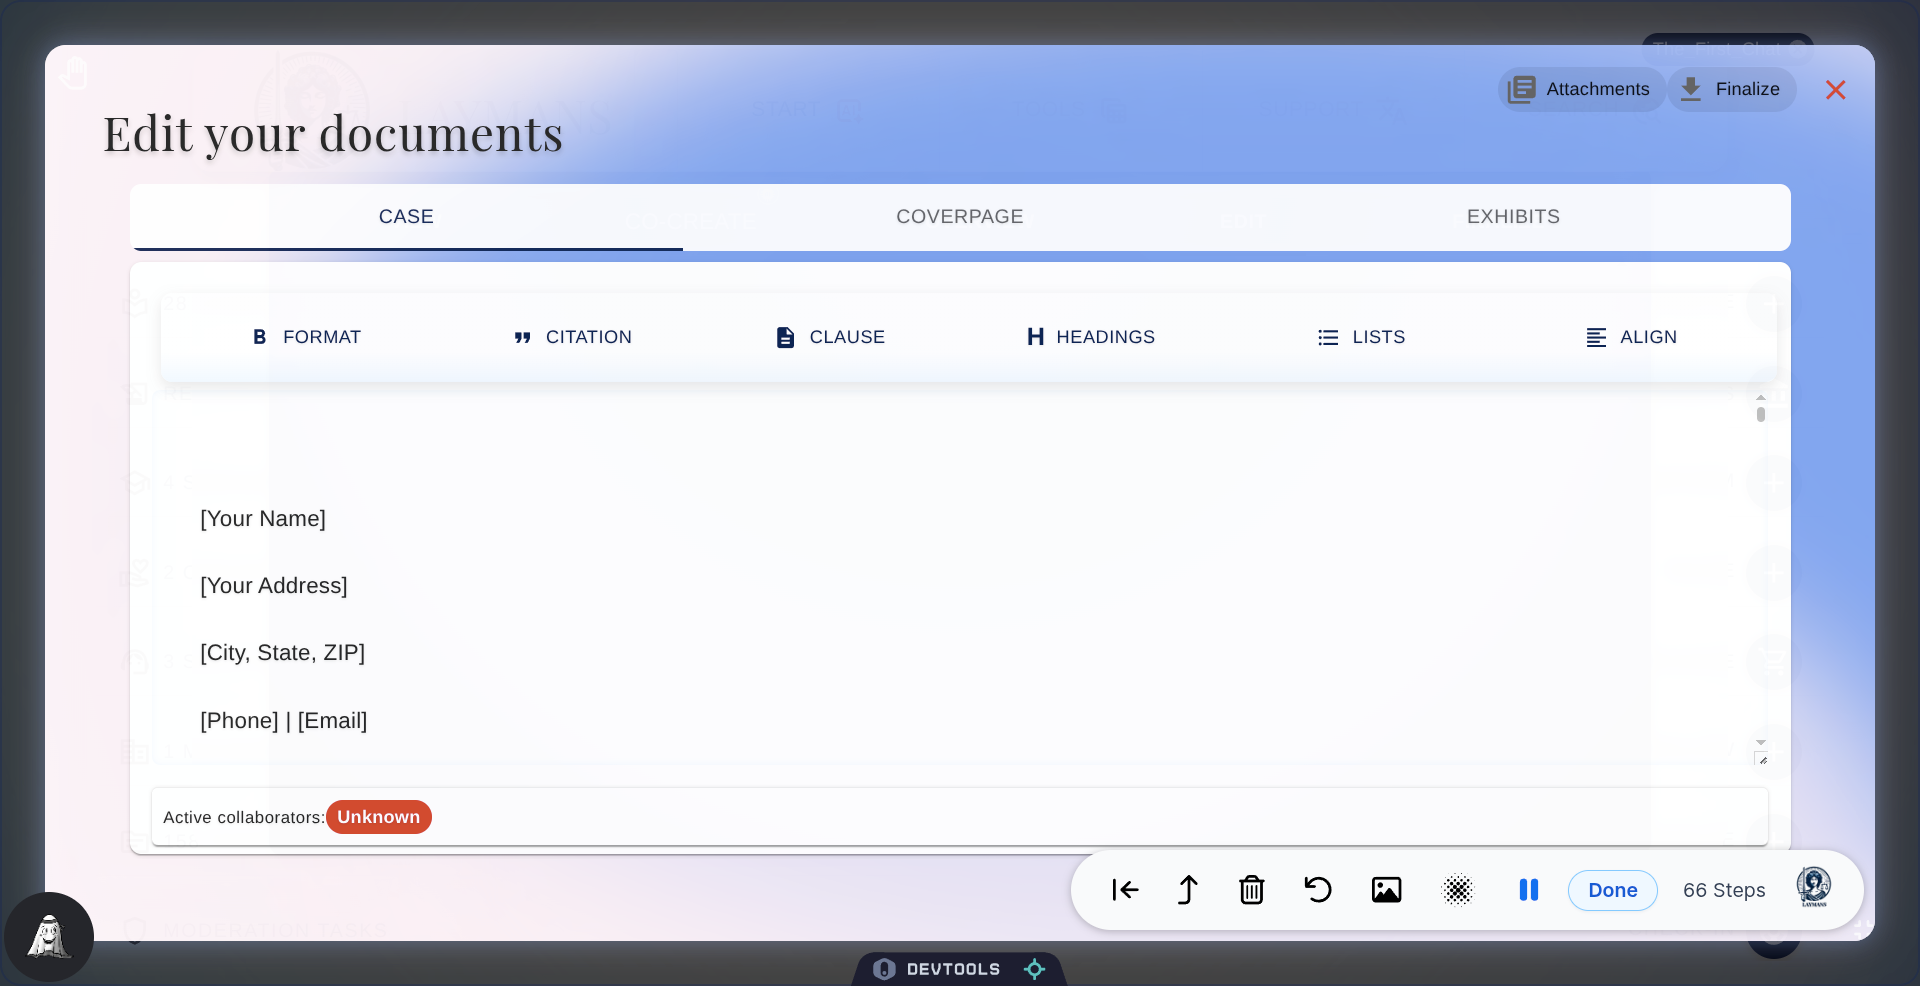Click the editor scrollbar up arrow

pyautogui.click(x=1761, y=397)
